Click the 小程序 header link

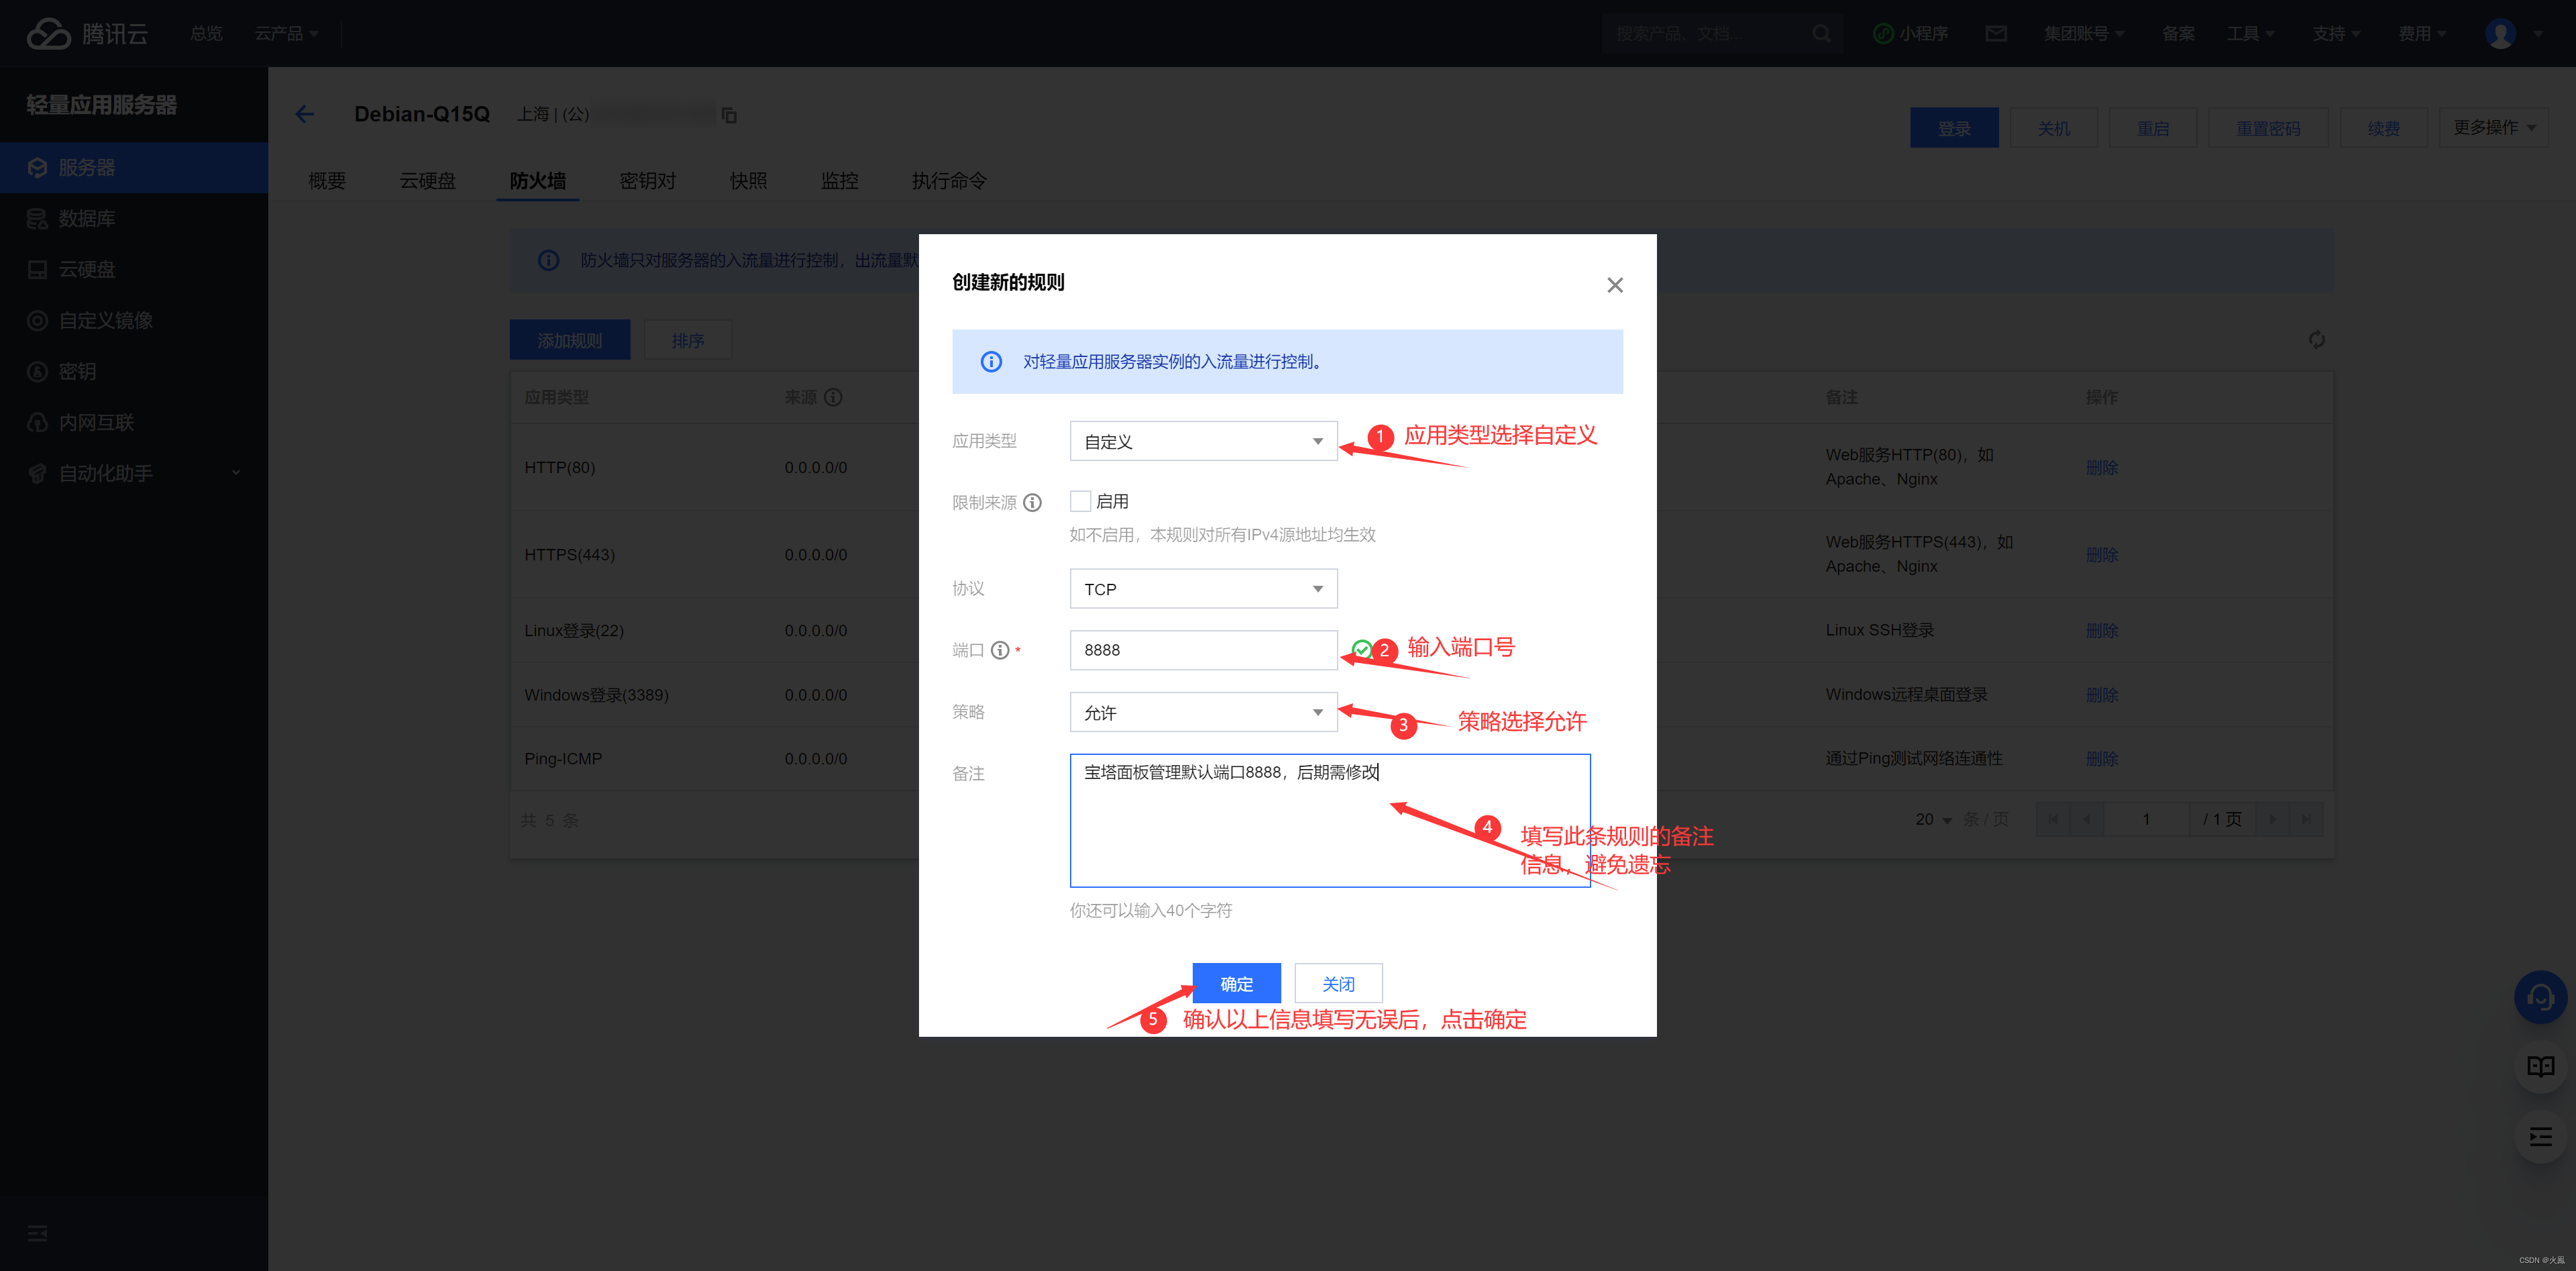(1910, 33)
